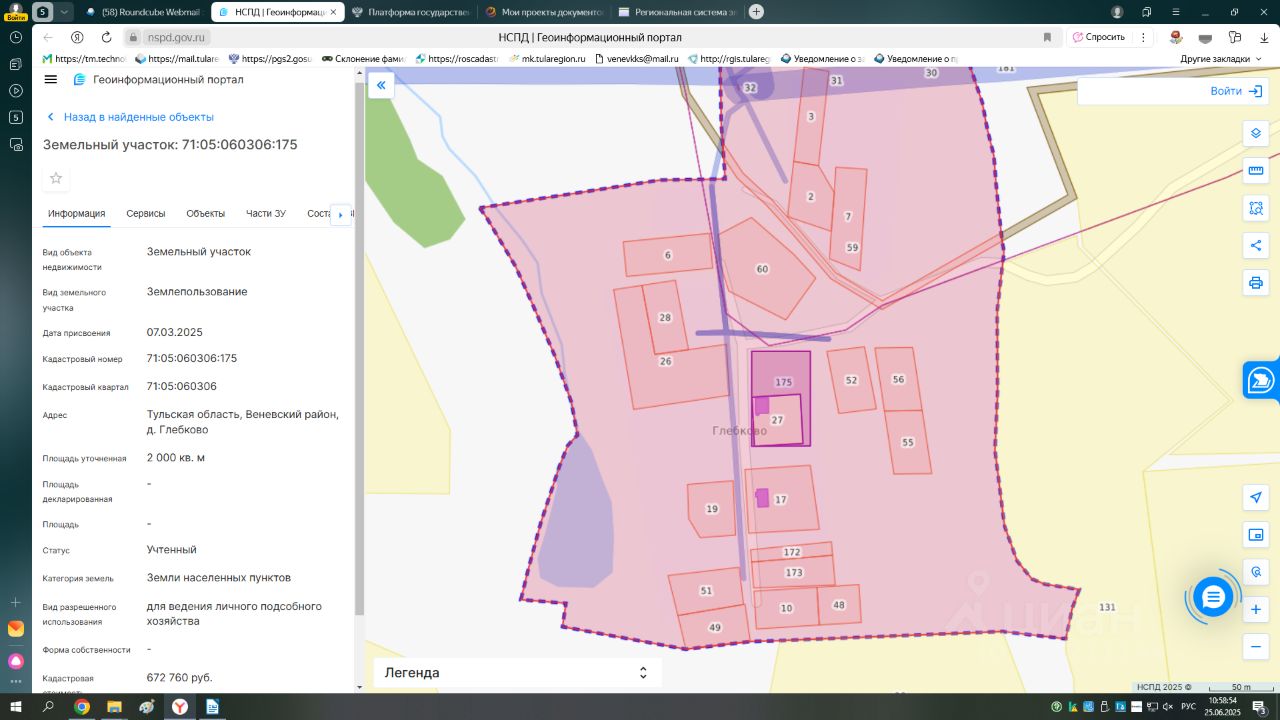
Task: Print the map
Action: (x=1256, y=283)
